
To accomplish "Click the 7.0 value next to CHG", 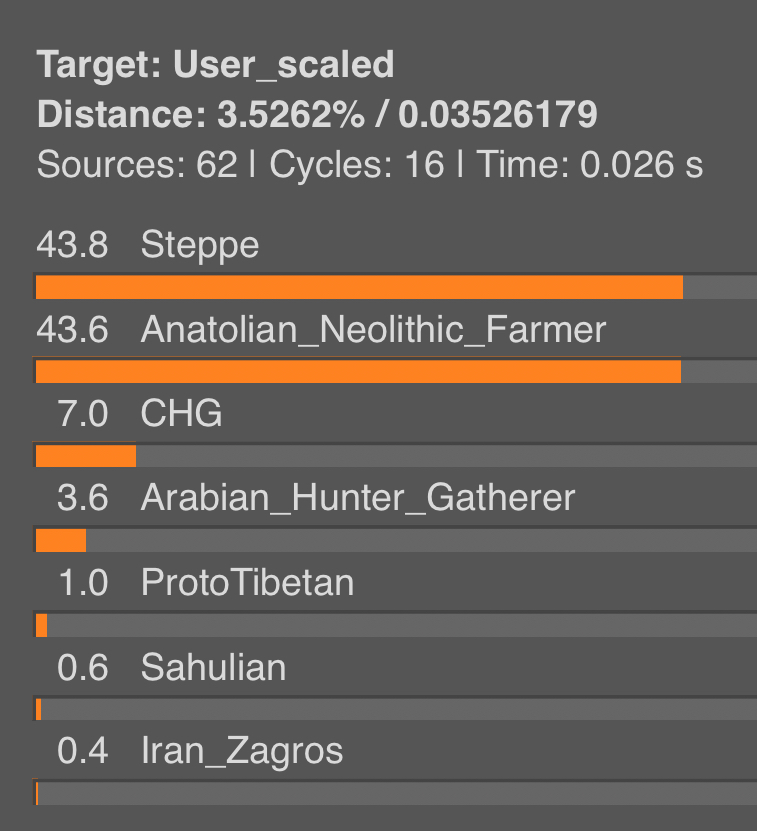I will [x=82, y=414].
